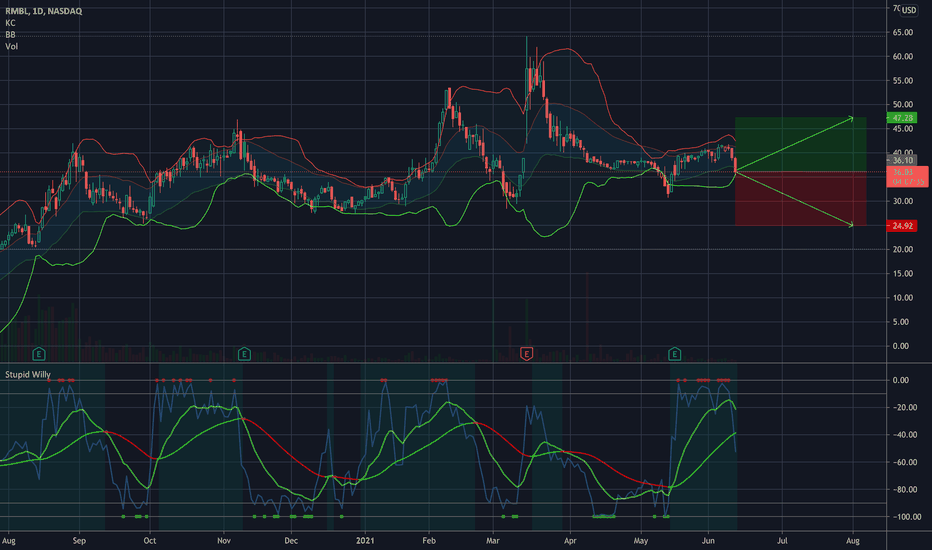Click the gray 36.10 price tag
The width and height of the screenshot is (932, 550).
[902, 160]
